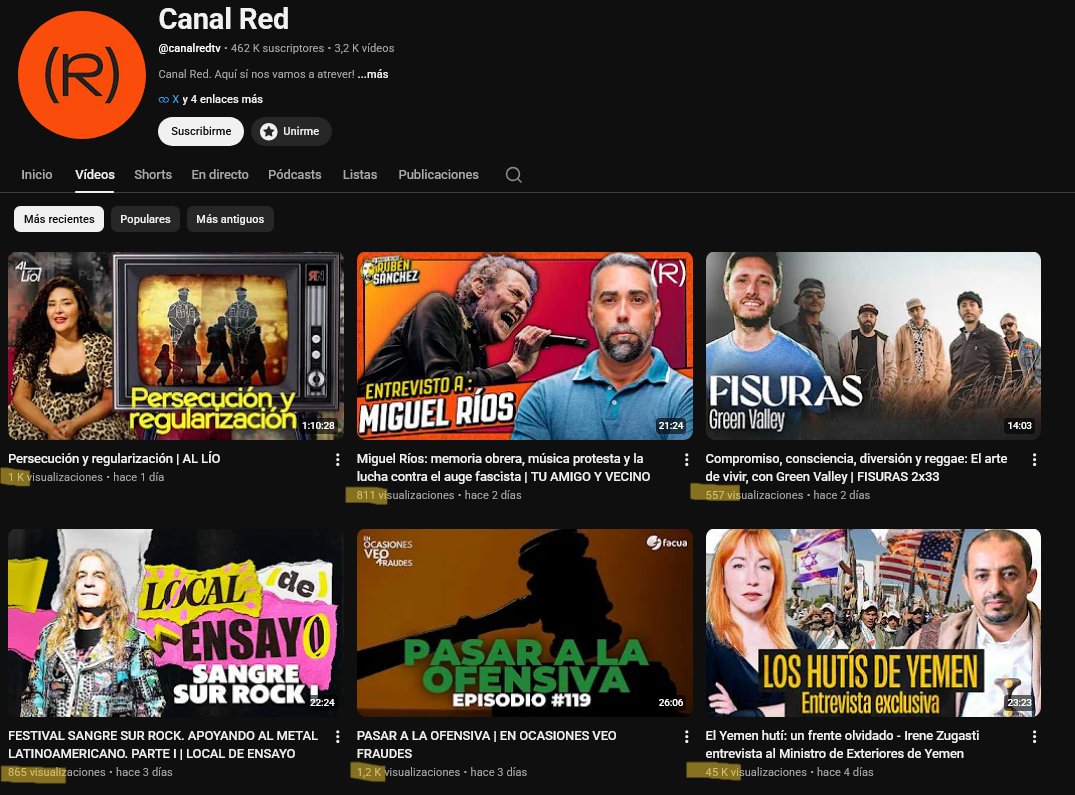Viewport: 1075px width, 795px height.
Task: Play the Local de Ensayo thumbnail
Action: (x=176, y=623)
